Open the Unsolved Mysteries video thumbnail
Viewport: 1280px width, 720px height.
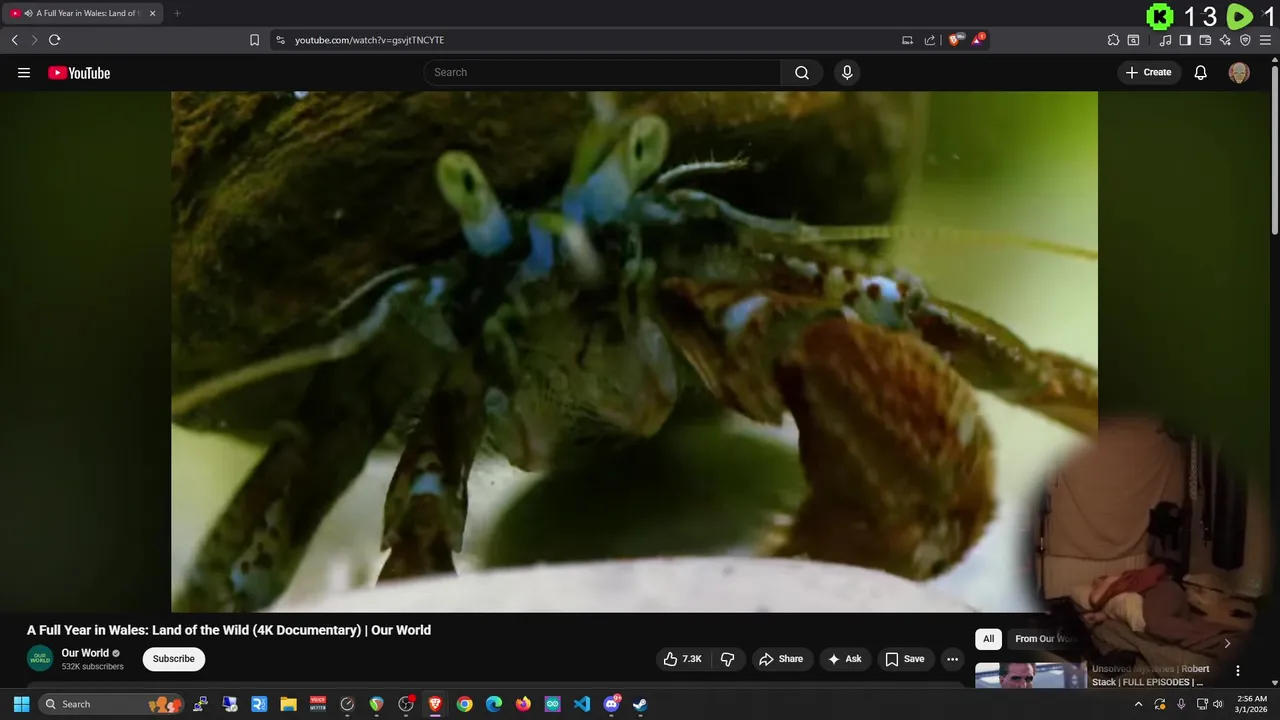[x=1031, y=676]
